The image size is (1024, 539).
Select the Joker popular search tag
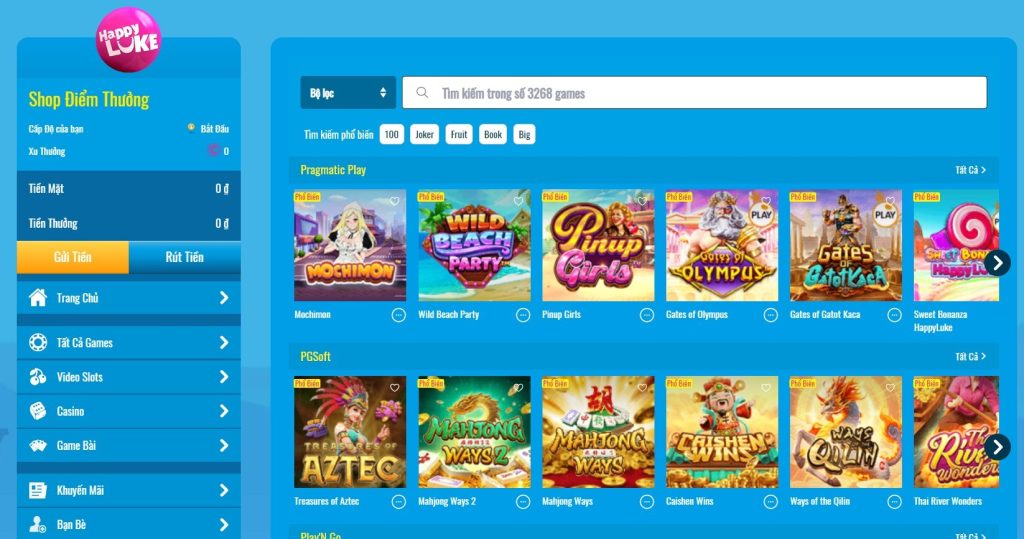click(x=424, y=135)
